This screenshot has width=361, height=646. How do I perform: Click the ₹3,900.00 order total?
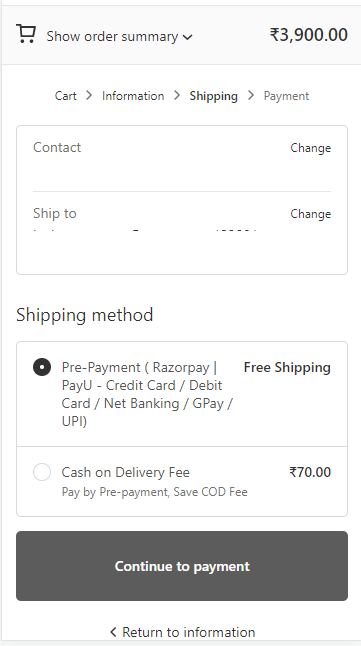click(309, 35)
